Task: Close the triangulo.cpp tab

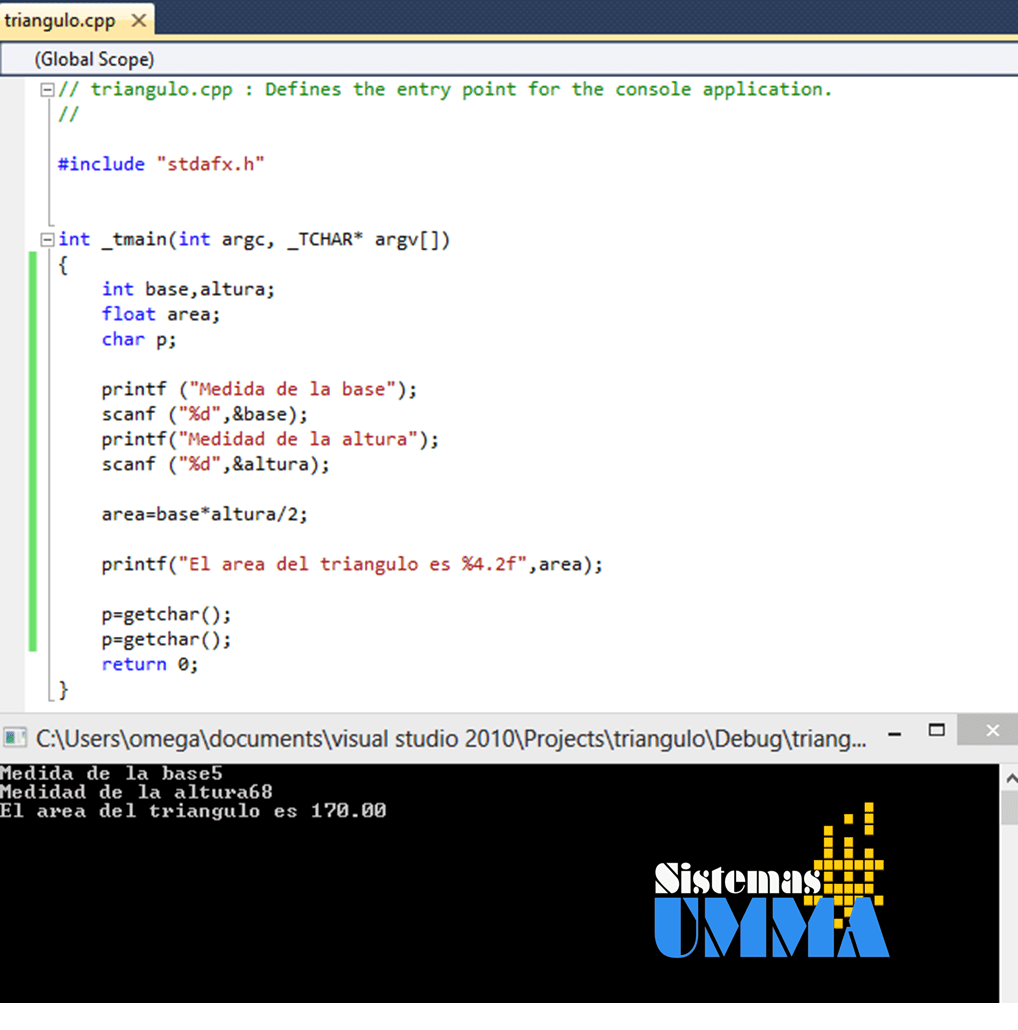Action: (138, 21)
